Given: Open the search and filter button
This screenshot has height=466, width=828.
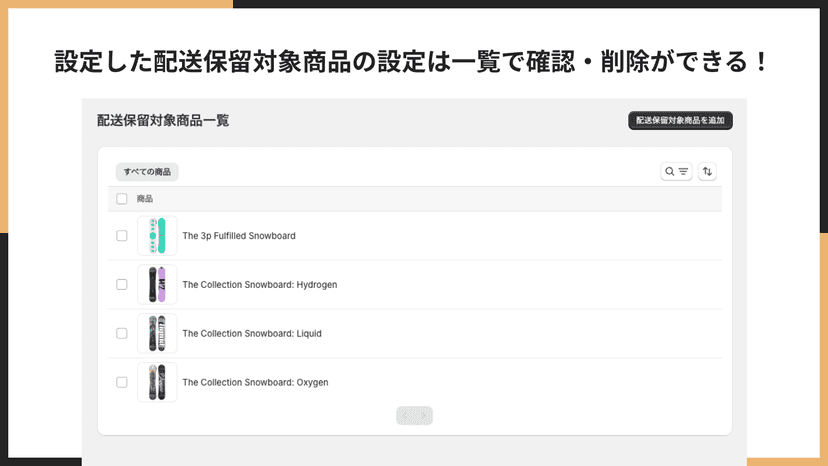Looking at the screenshot, I should (x=676, y=171).
